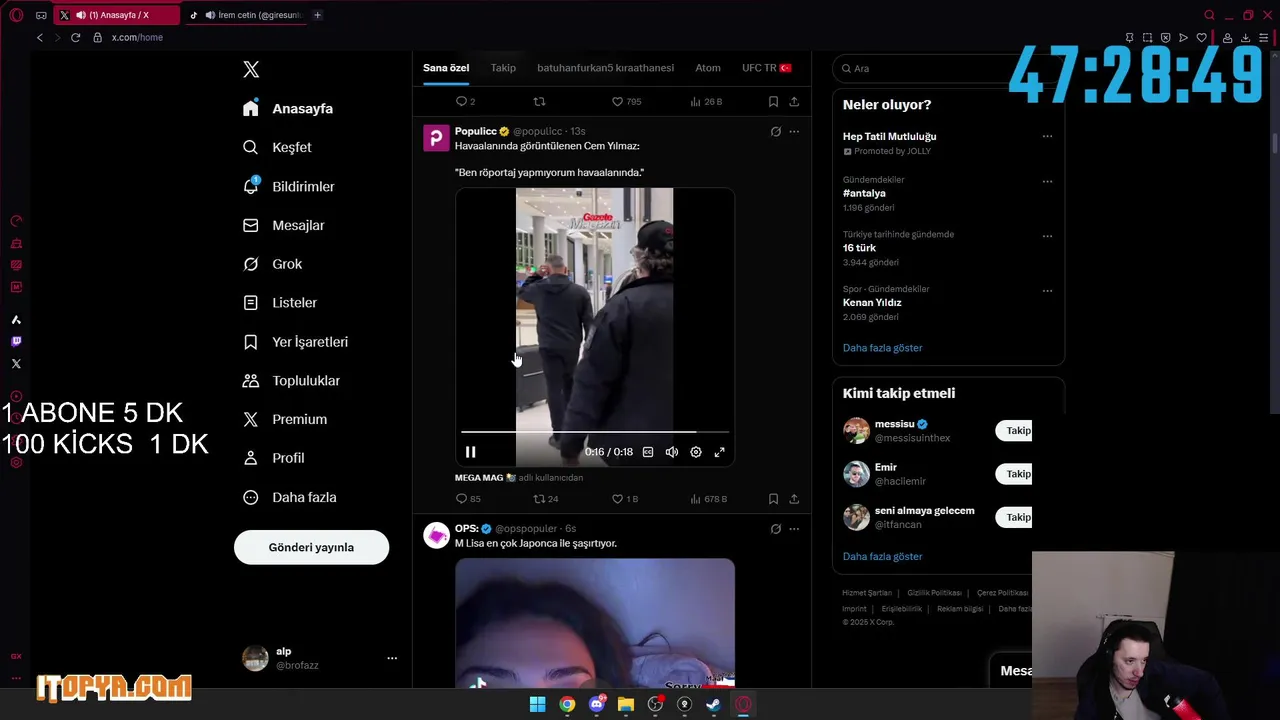Open Yer İşaretleri bookmarks
1280x720 pixels.
296,342
